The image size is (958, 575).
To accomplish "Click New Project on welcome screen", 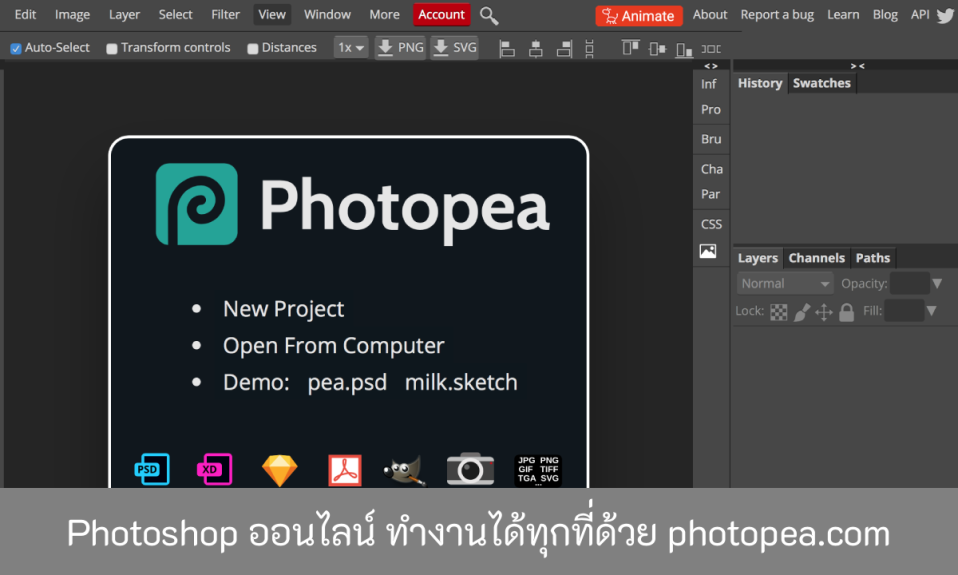I will click(283, 309).
